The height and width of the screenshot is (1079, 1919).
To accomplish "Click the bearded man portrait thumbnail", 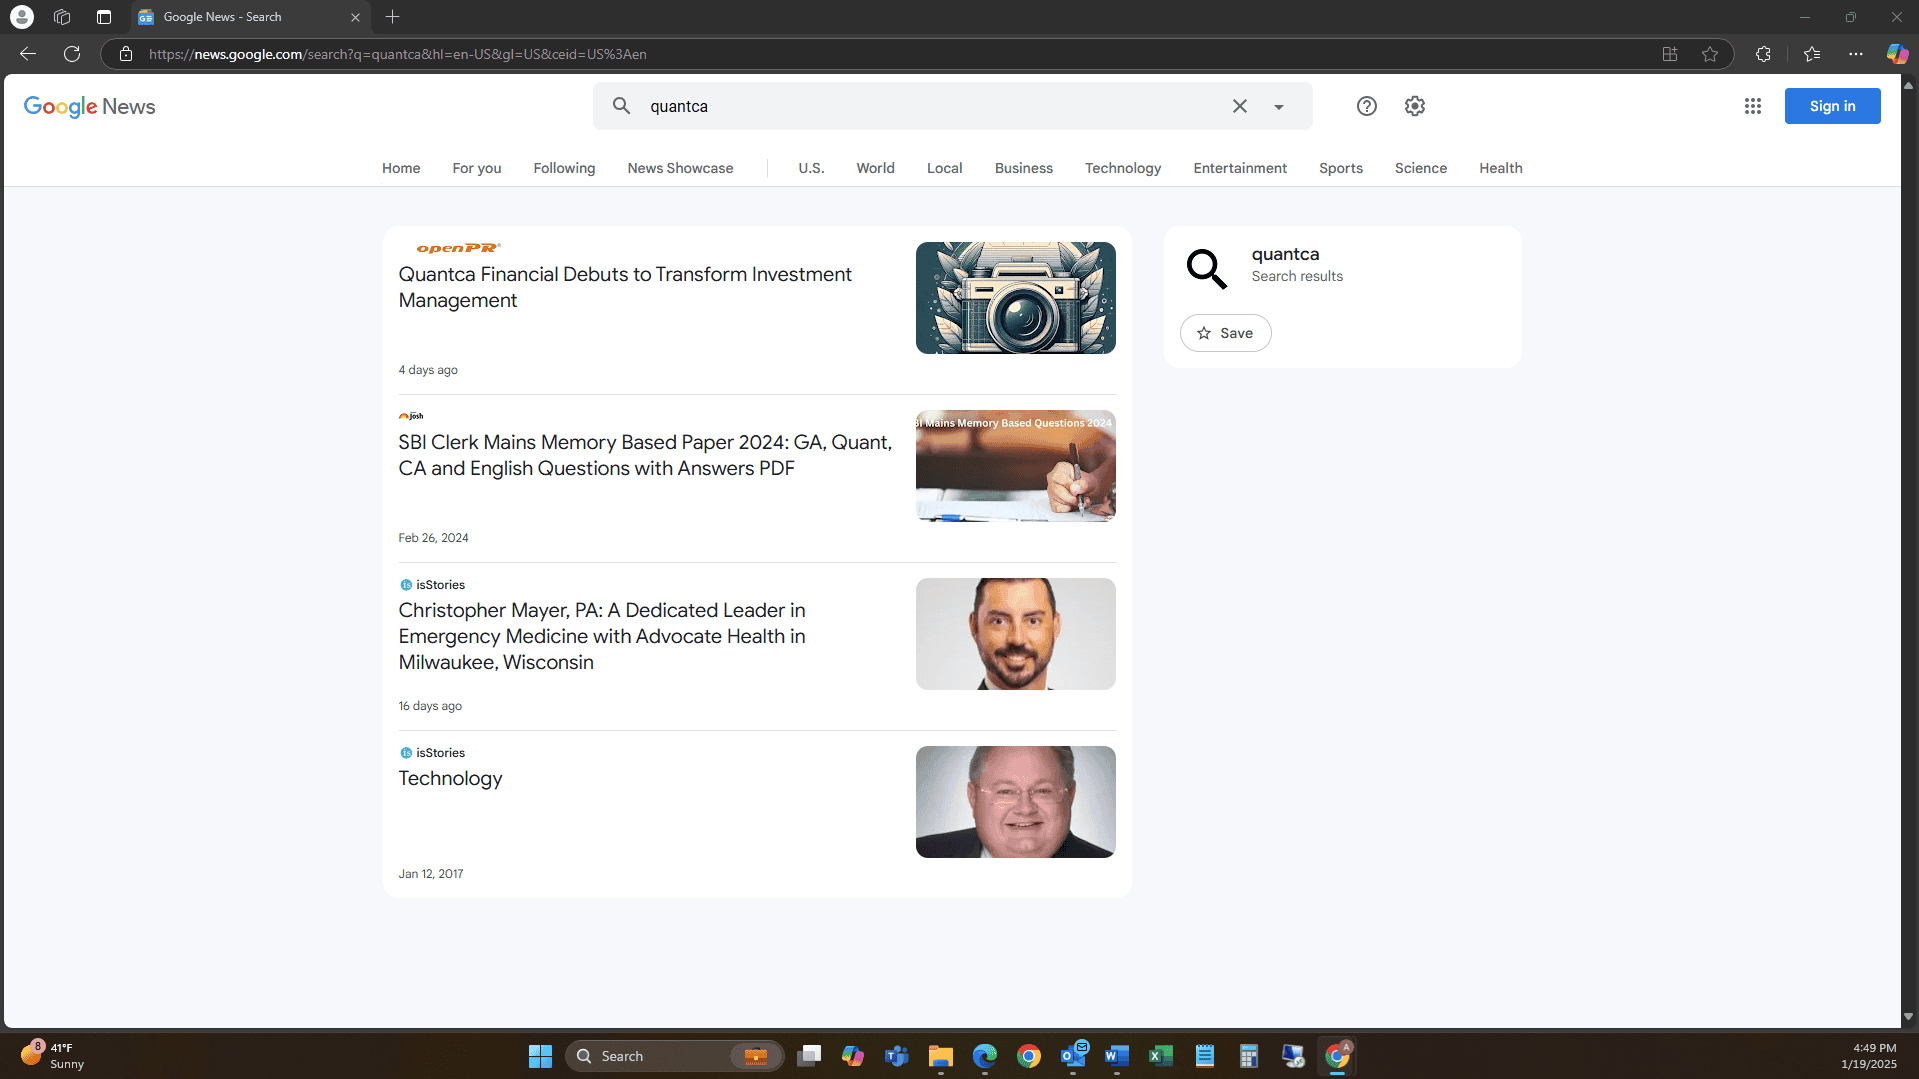I will (1015, 634).
